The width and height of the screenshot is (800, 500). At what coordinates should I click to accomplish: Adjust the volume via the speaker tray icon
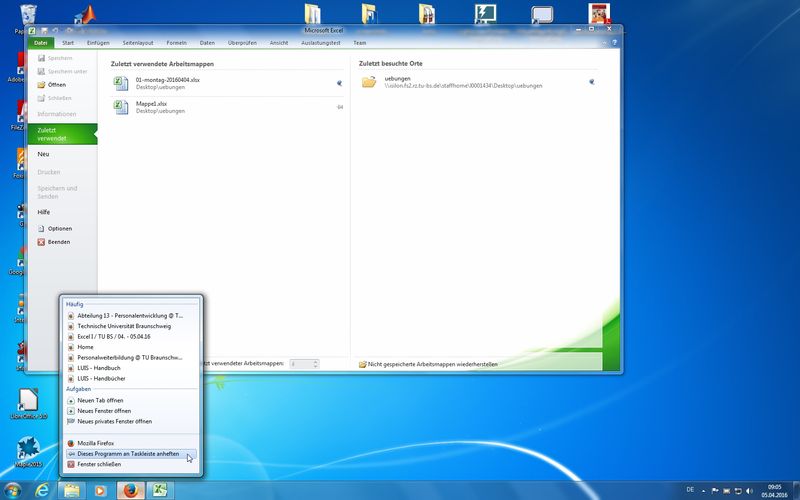click(749, 491)
